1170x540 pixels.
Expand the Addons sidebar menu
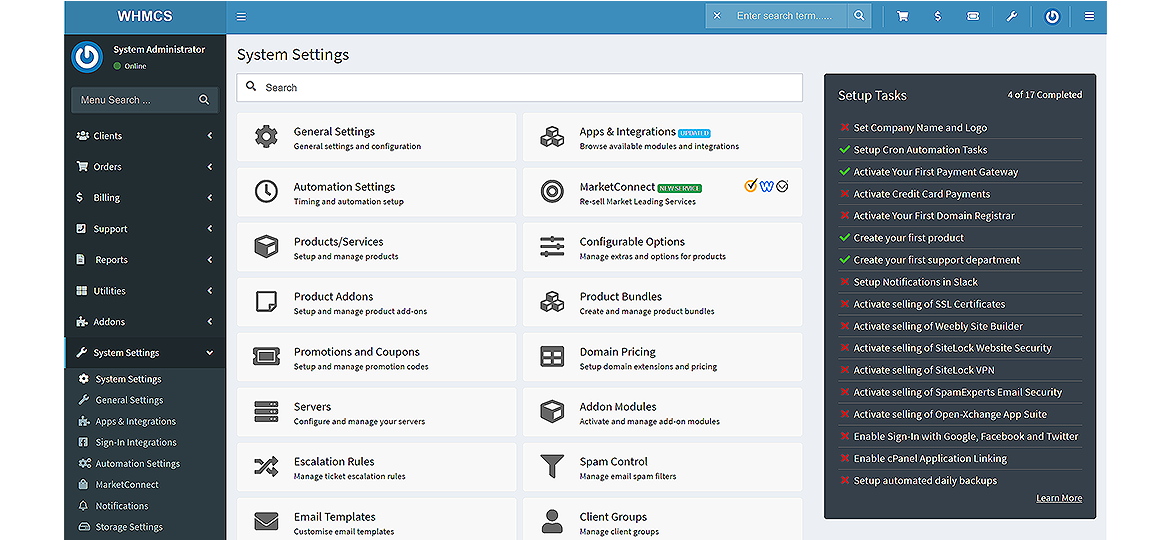click(145, 321)
